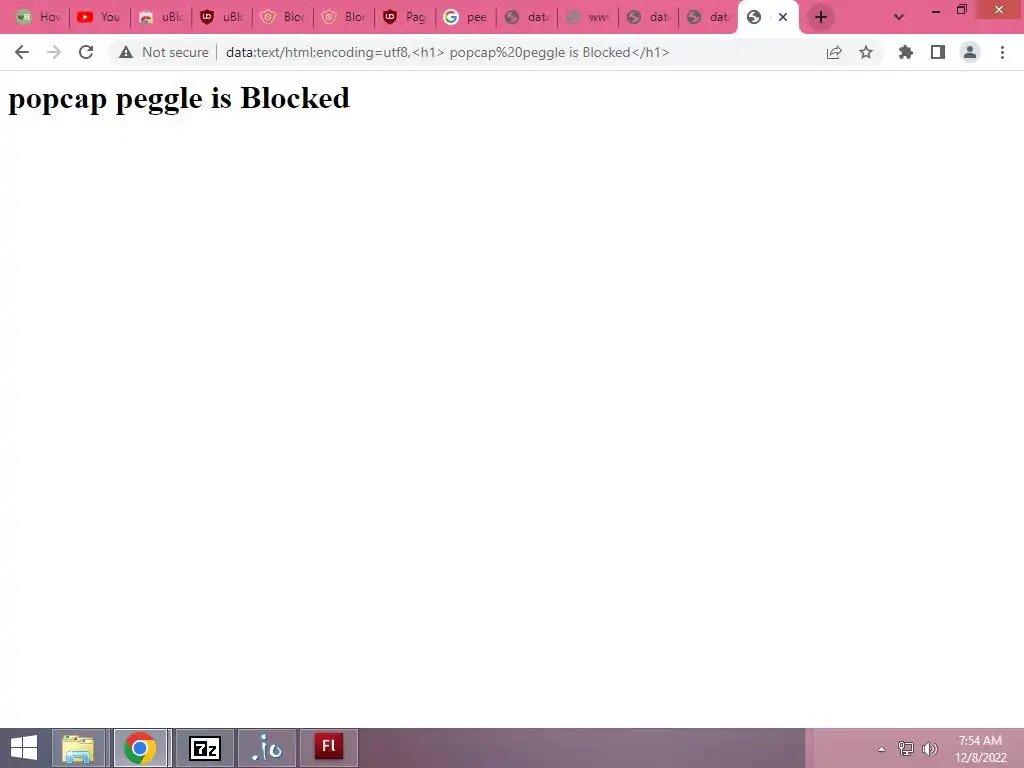The height and width of the screenshot is (768, 1024).
Task: Switch to the YouTube tab
Action: (x=99, y=17)
